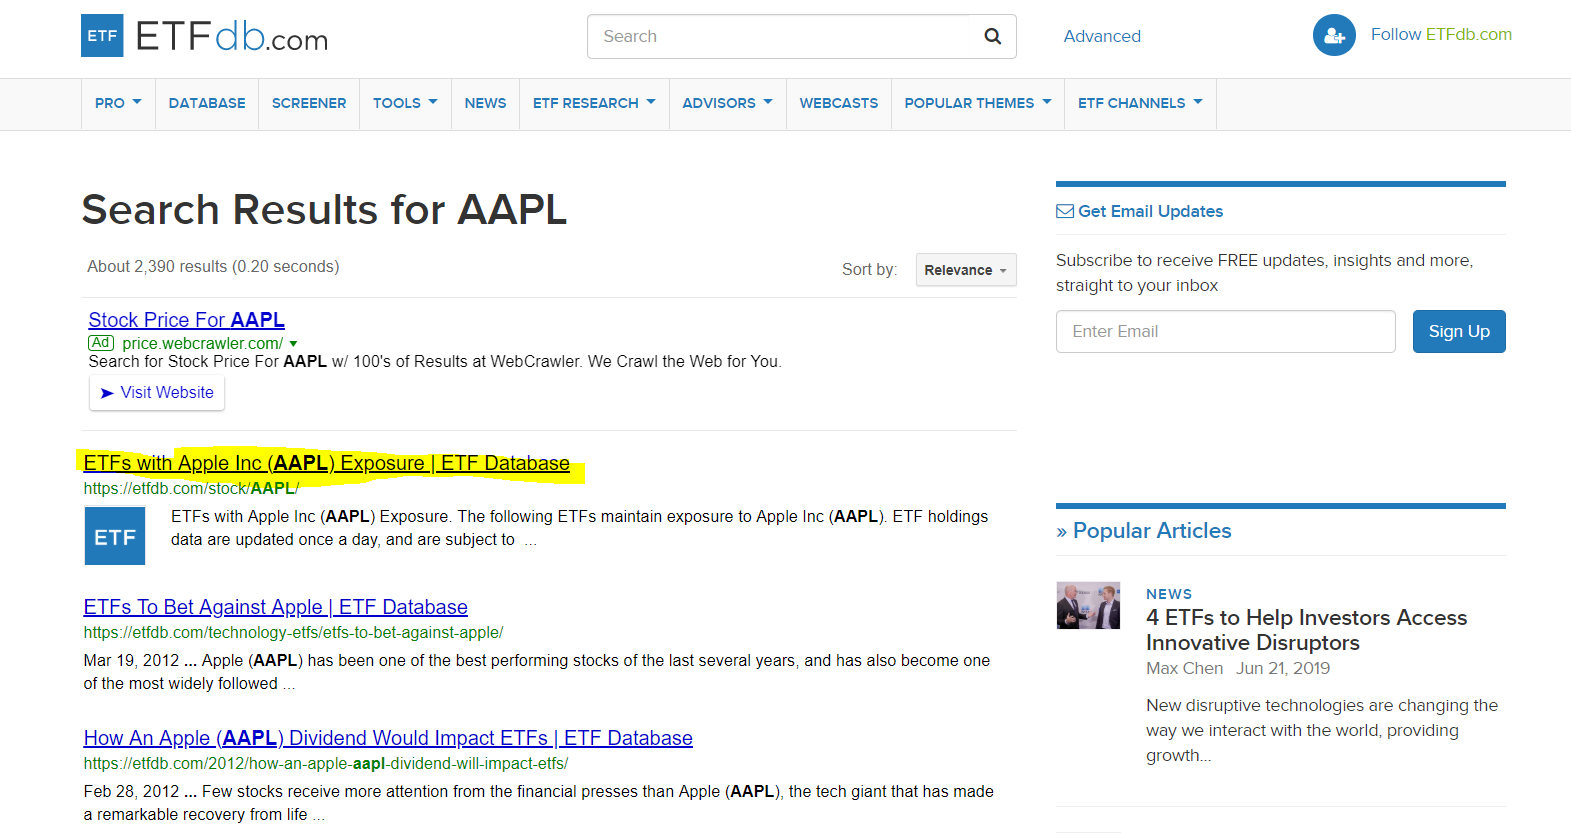Open the POPULAR THEMES dropdown
Image resolution: width=1571 pixels, height=833 pixels.
pos(978,103)
